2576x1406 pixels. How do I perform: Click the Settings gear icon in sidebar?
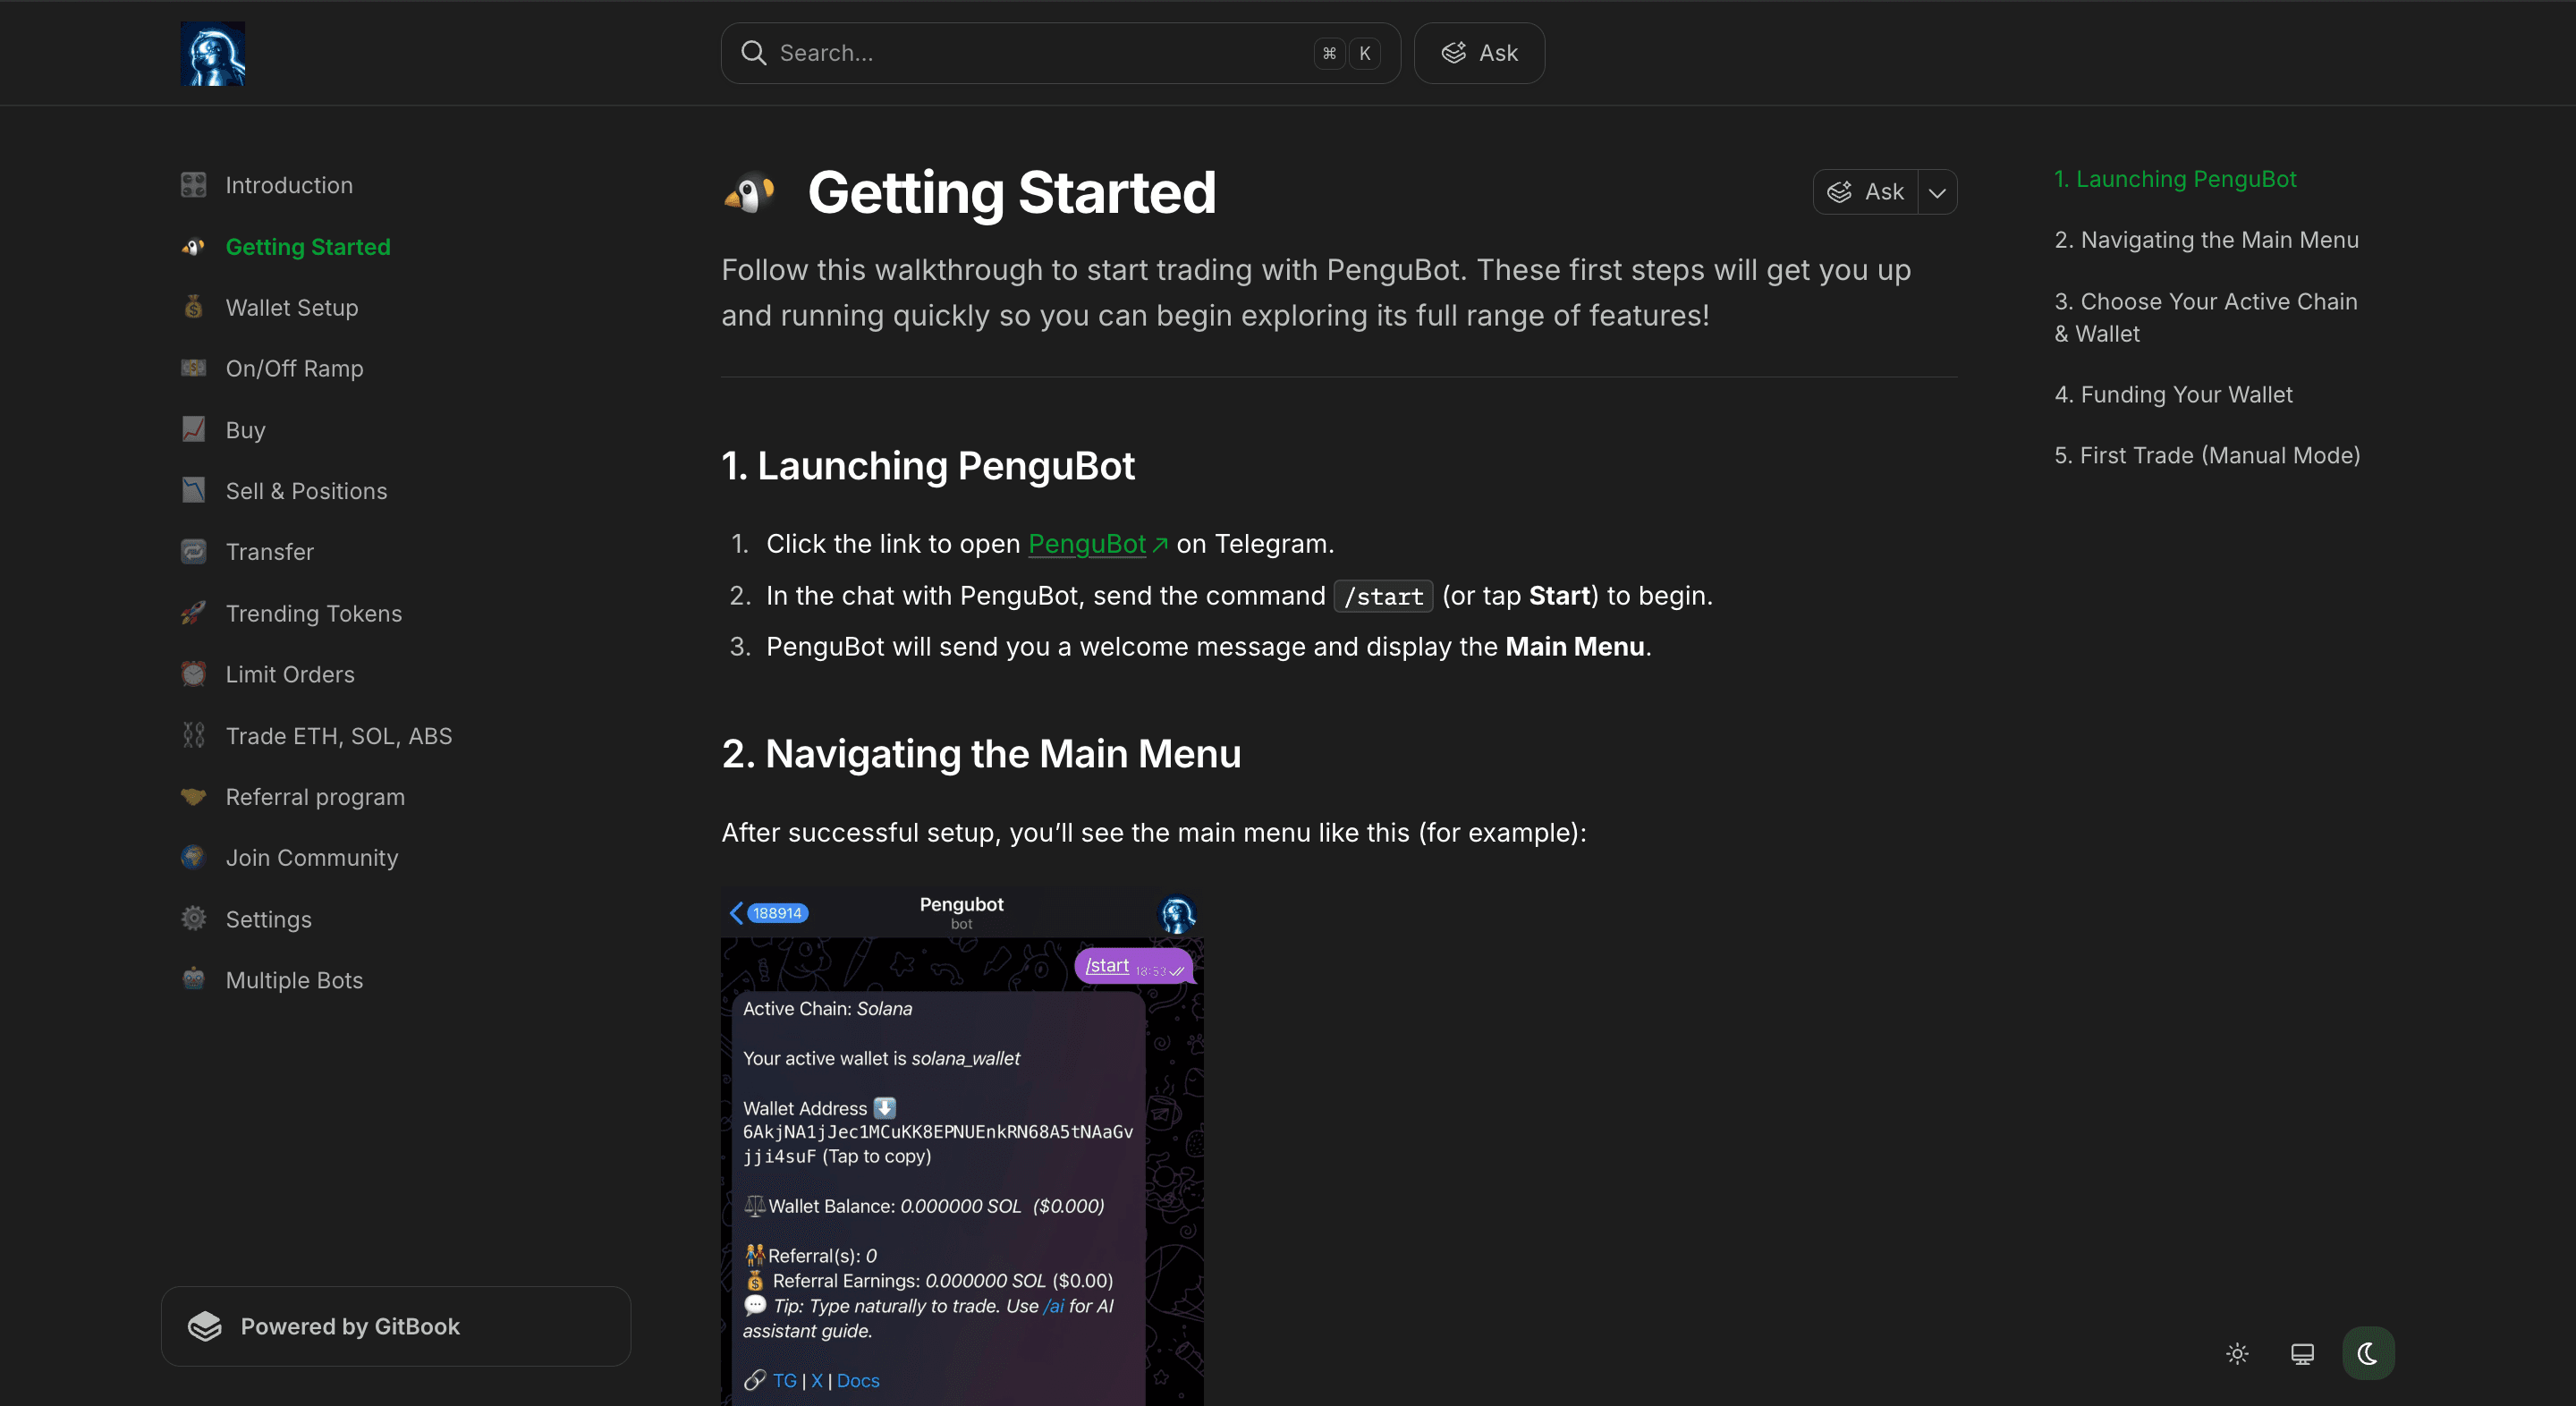pos(193,919)
